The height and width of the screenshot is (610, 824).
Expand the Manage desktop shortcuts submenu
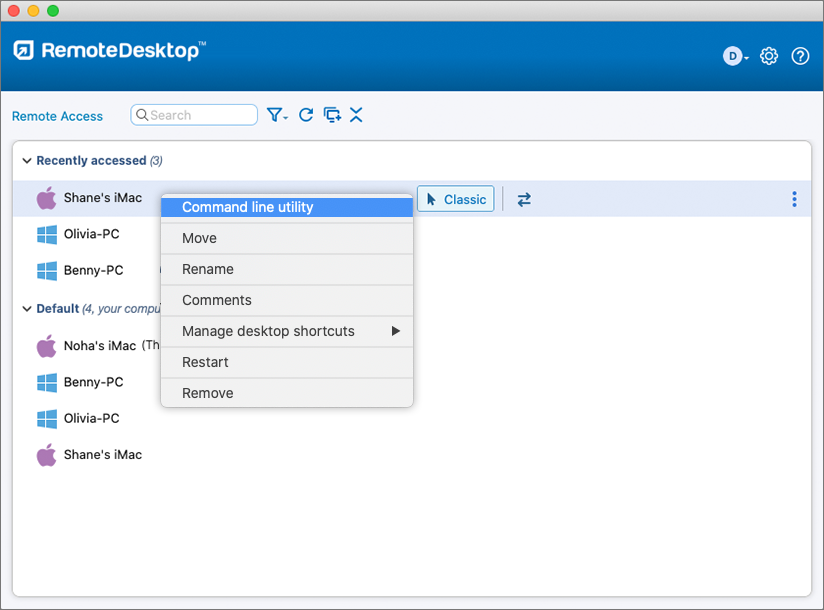pyautogui.click(x=287, y=331)
